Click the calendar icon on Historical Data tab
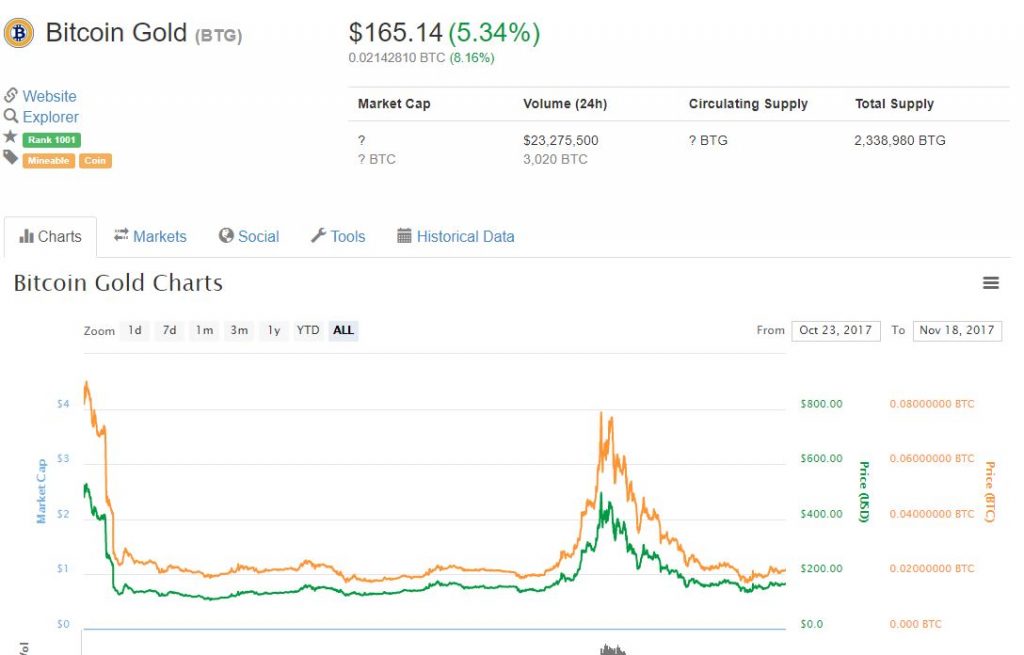 click(x=404, y=236)
